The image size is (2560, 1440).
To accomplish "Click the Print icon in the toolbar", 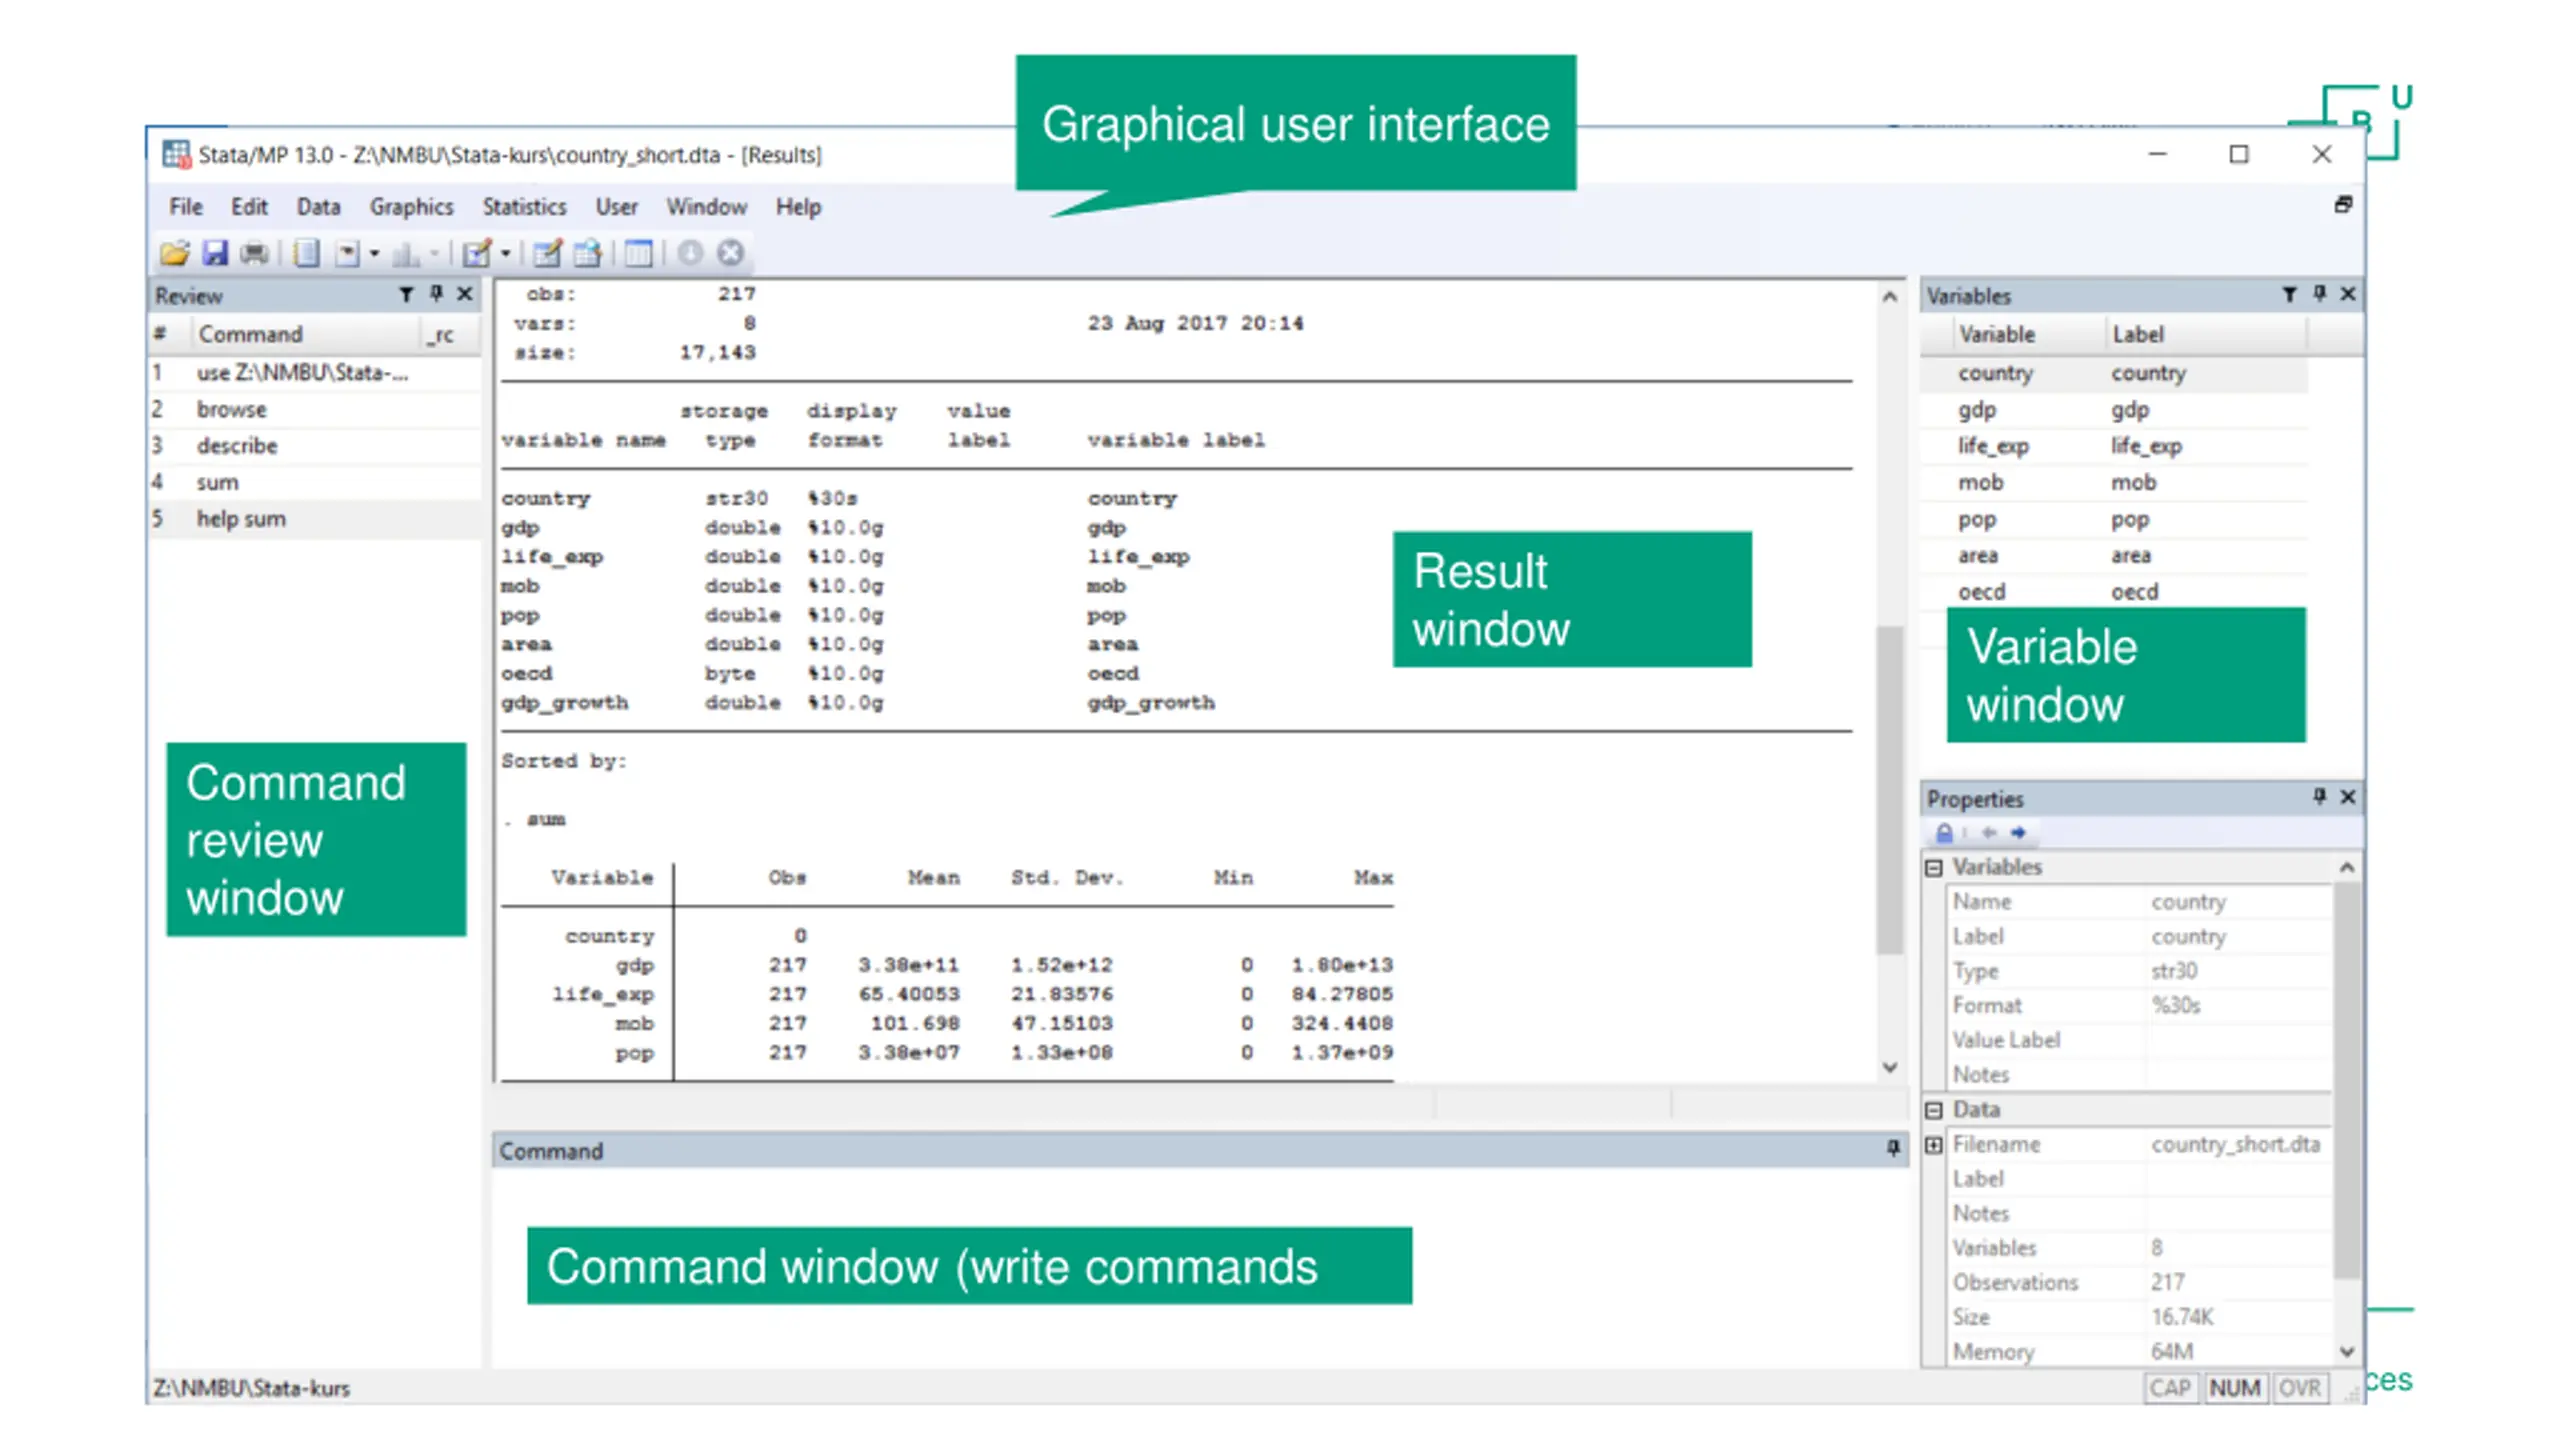I will (x=255, y=253).
